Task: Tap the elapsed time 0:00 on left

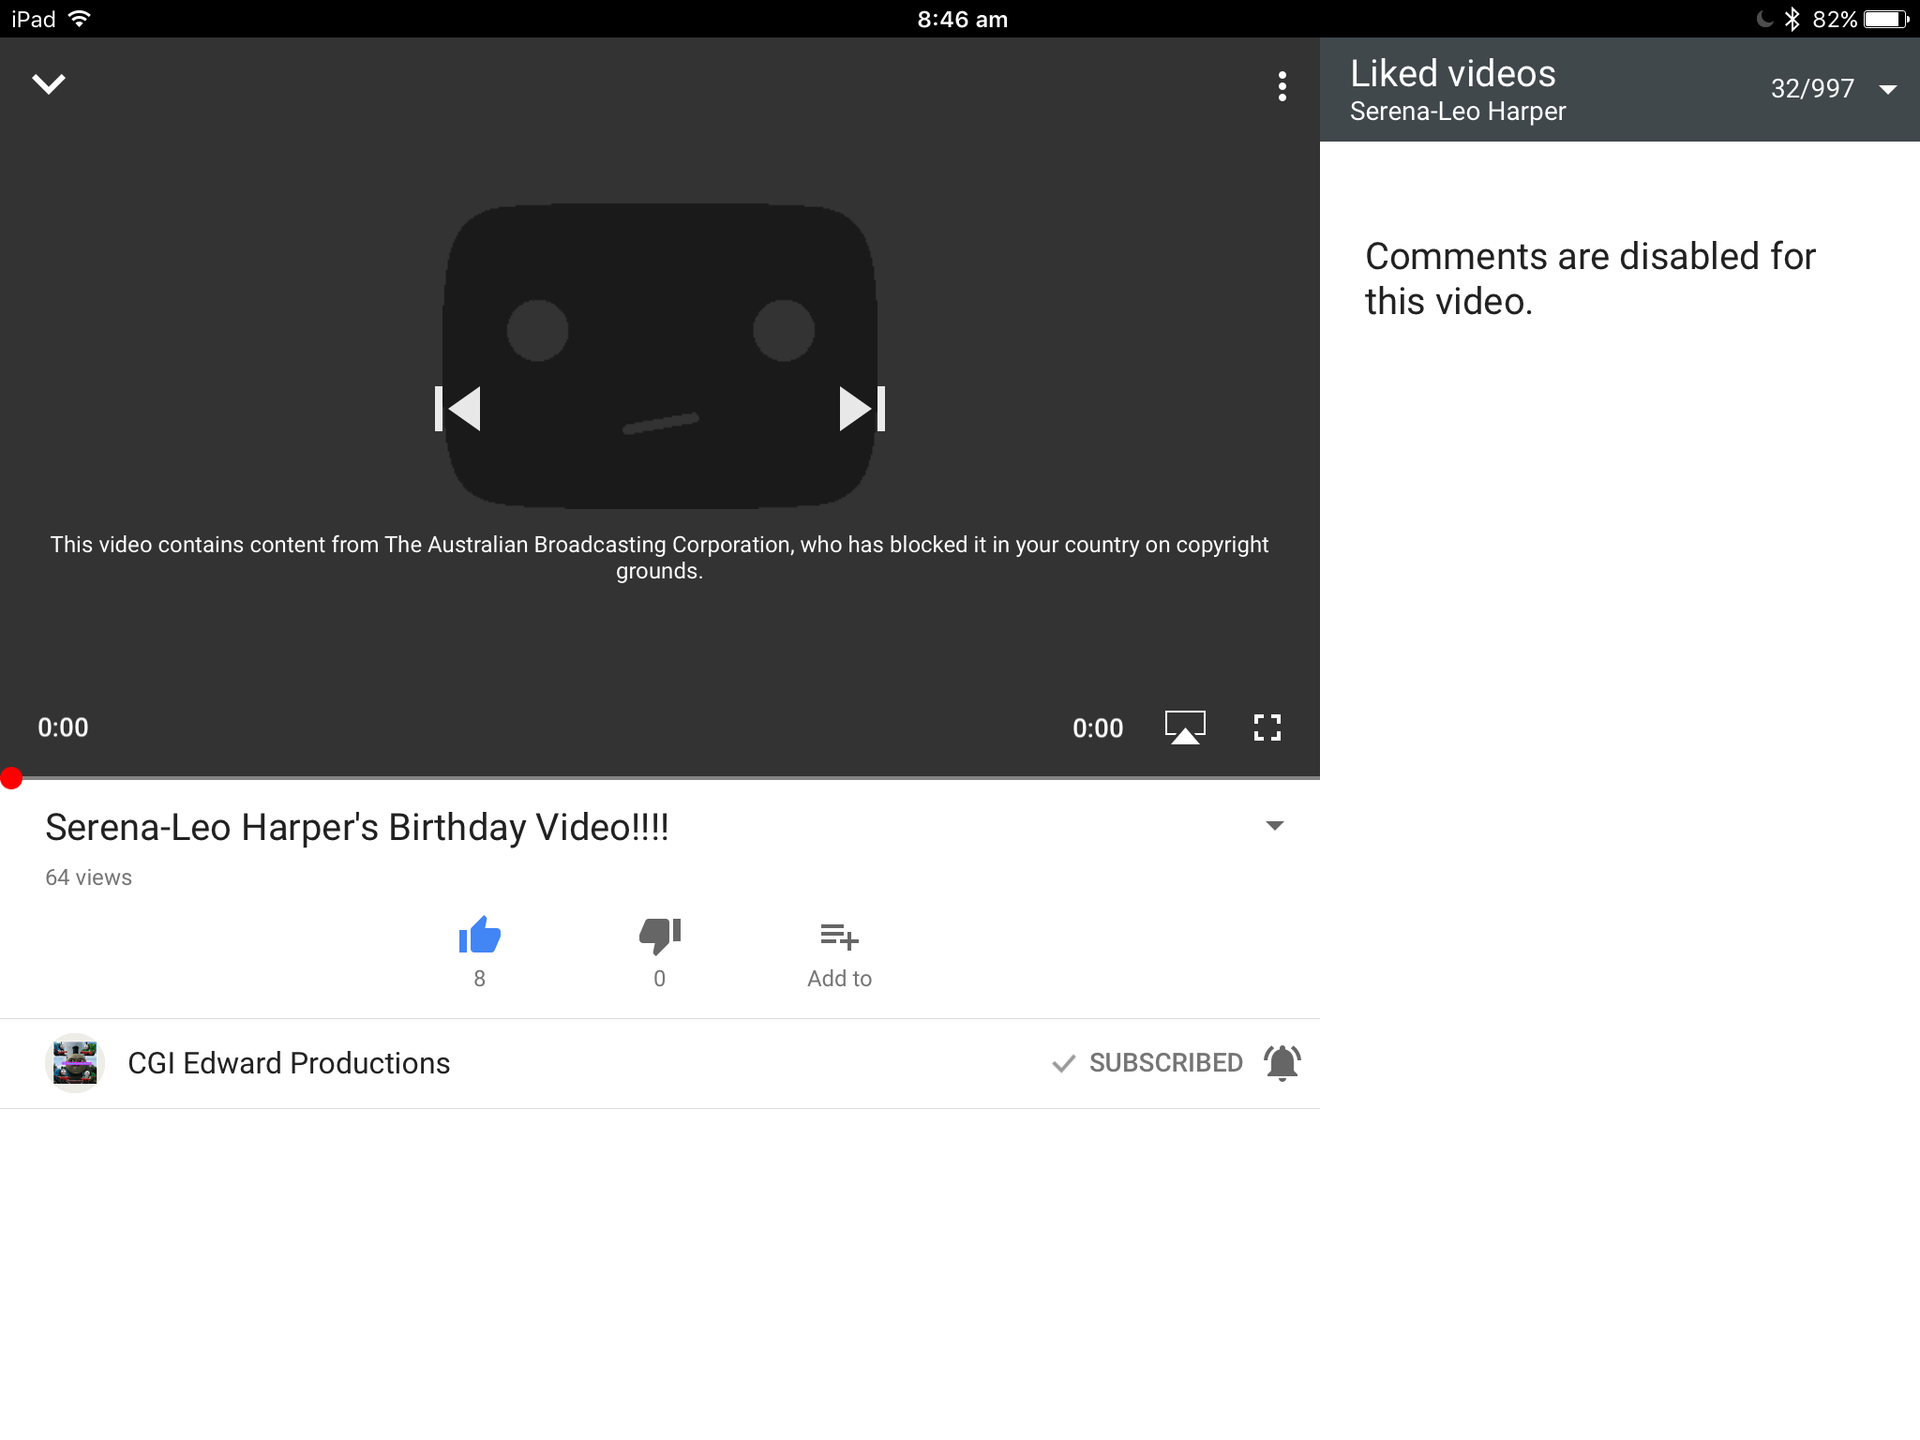Action: tap(63, 727)
